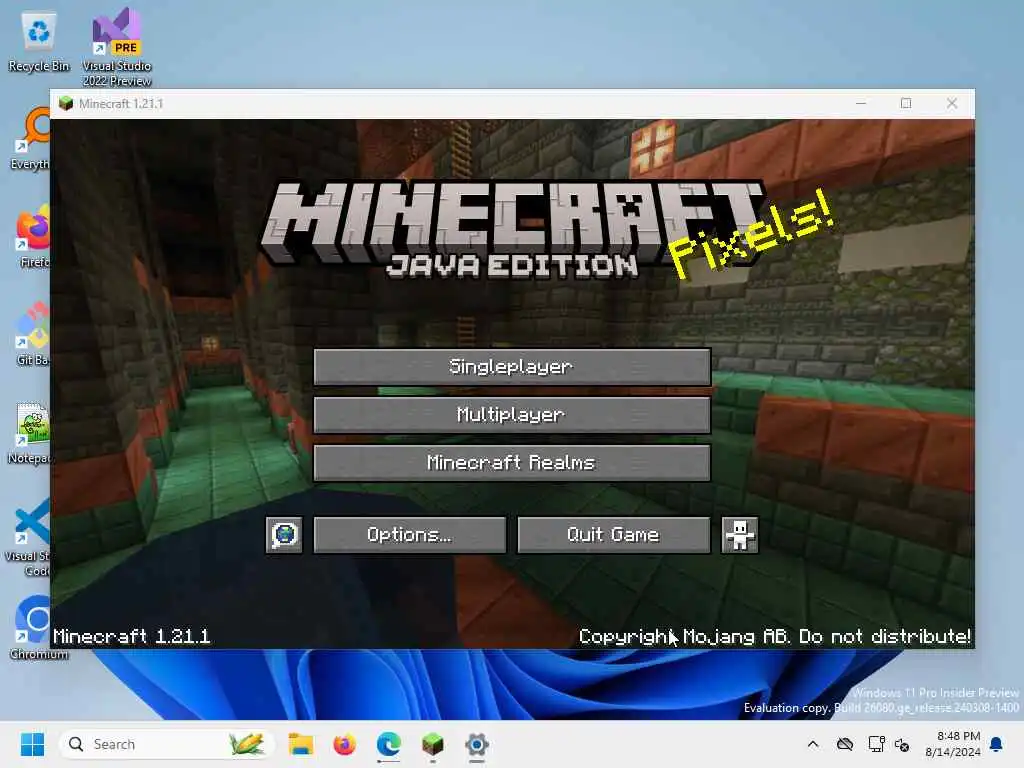Click the cloud sync tray icon
The width and height of the screenshot is (1024, 768).
tap(845, 744)
